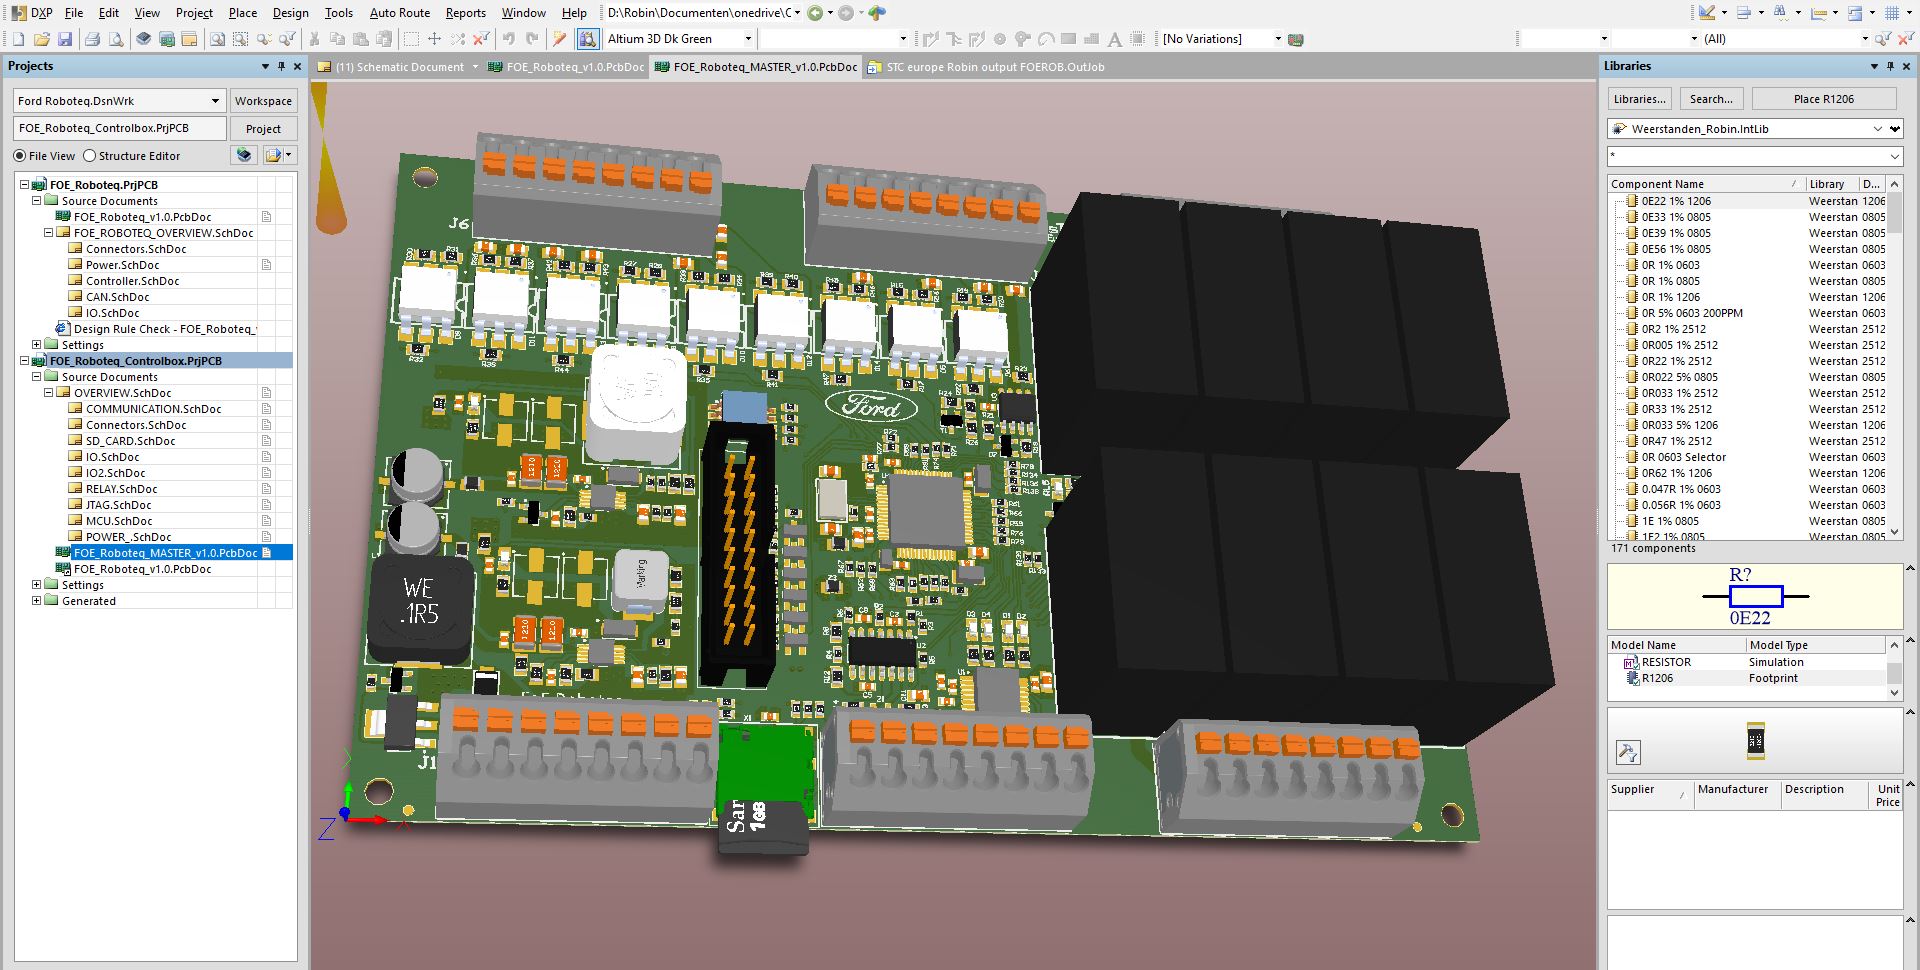This screenshot has height=970, width=1920.
Task: Select MCU.SchDoc in project tree
Action: pyautogui.click(x=119, y=521)
